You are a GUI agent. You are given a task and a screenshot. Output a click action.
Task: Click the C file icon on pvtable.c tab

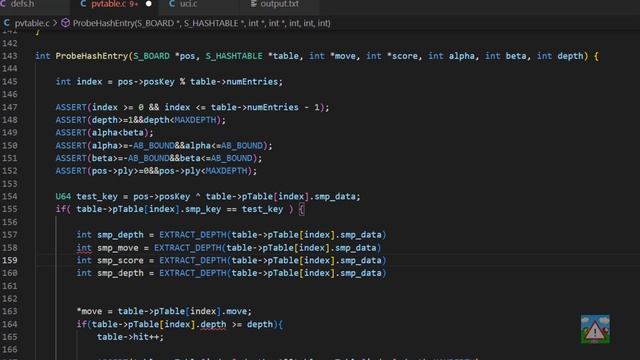click(83, 4)
